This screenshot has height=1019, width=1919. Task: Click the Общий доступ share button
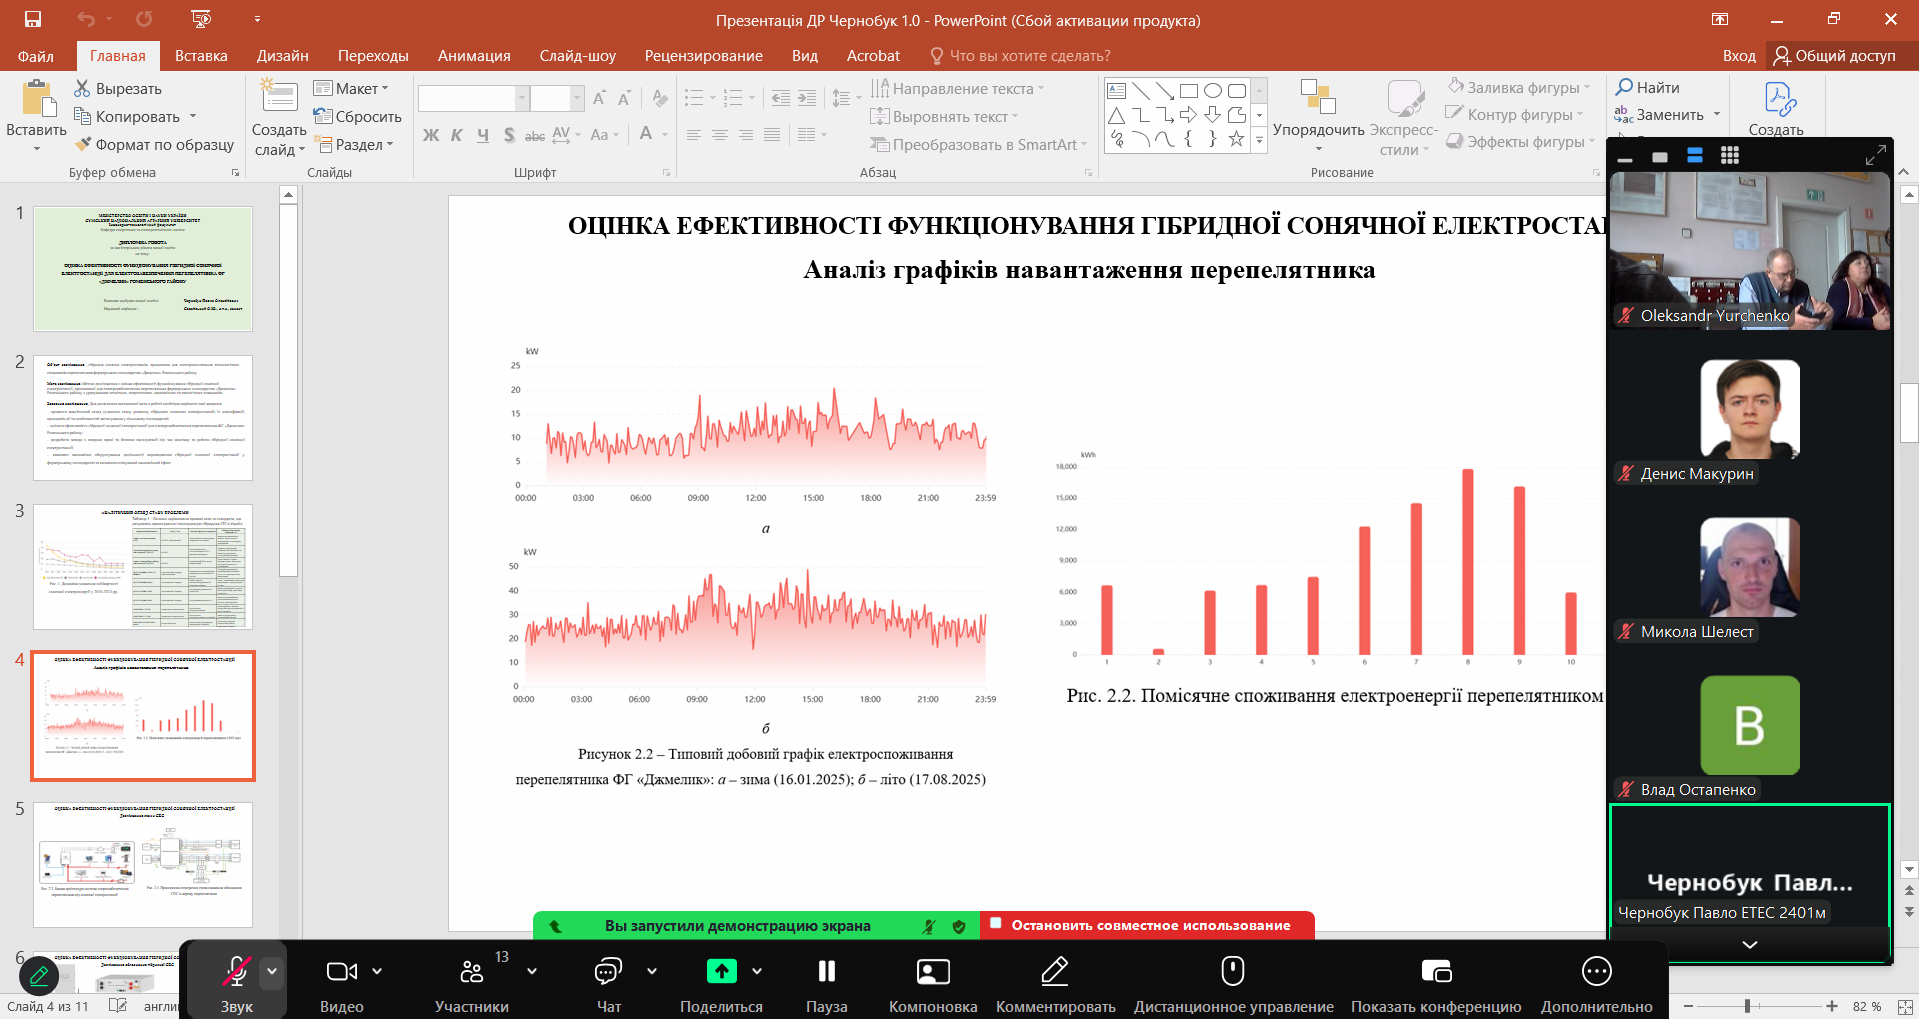pos(1834,56)
